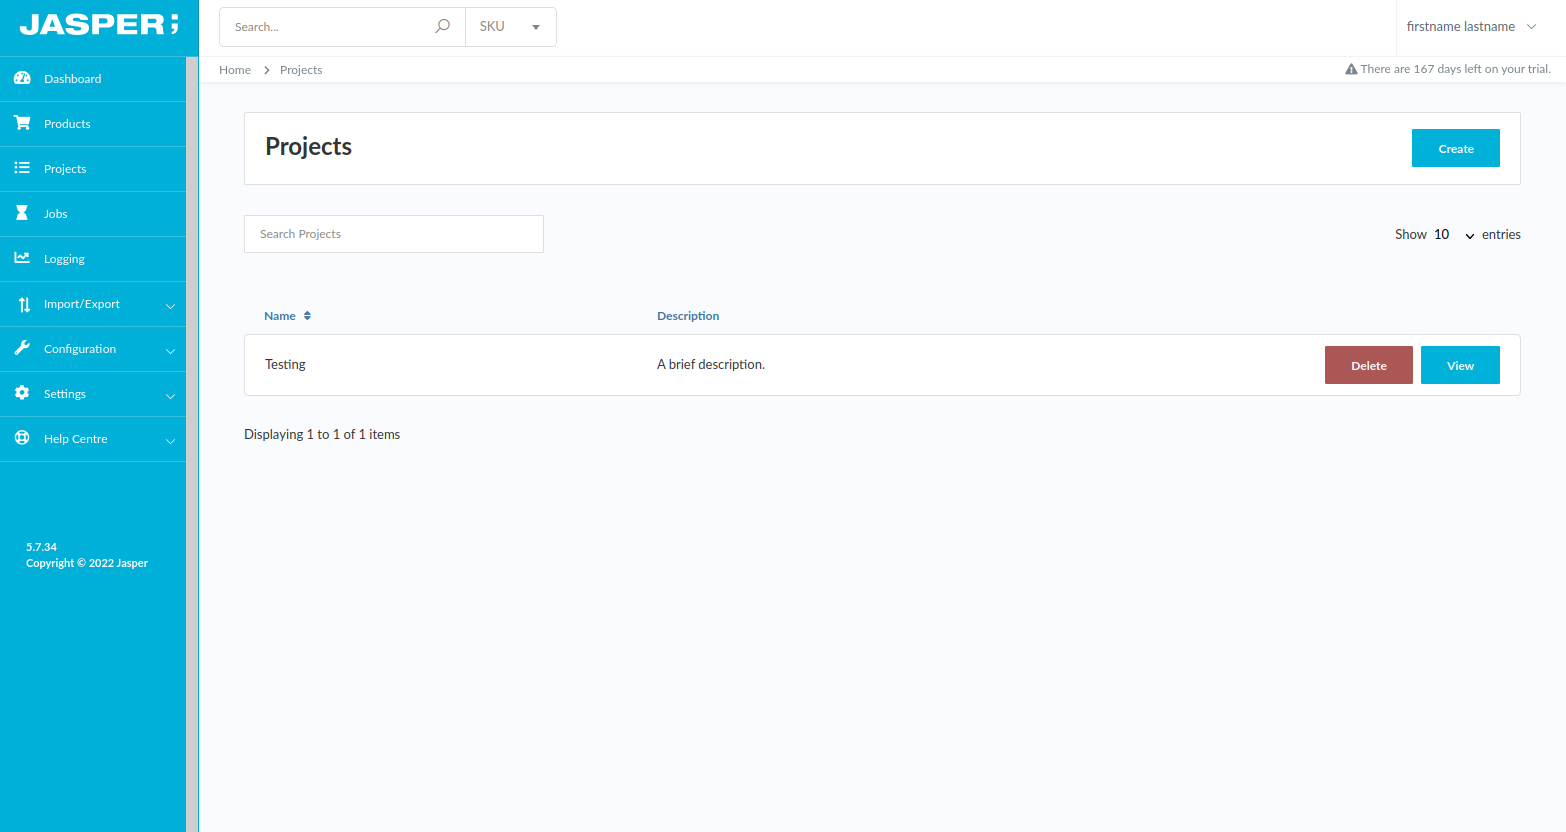
Task: Click the Dashboard gauge icon in sidebar
Action: coord(22,78)
